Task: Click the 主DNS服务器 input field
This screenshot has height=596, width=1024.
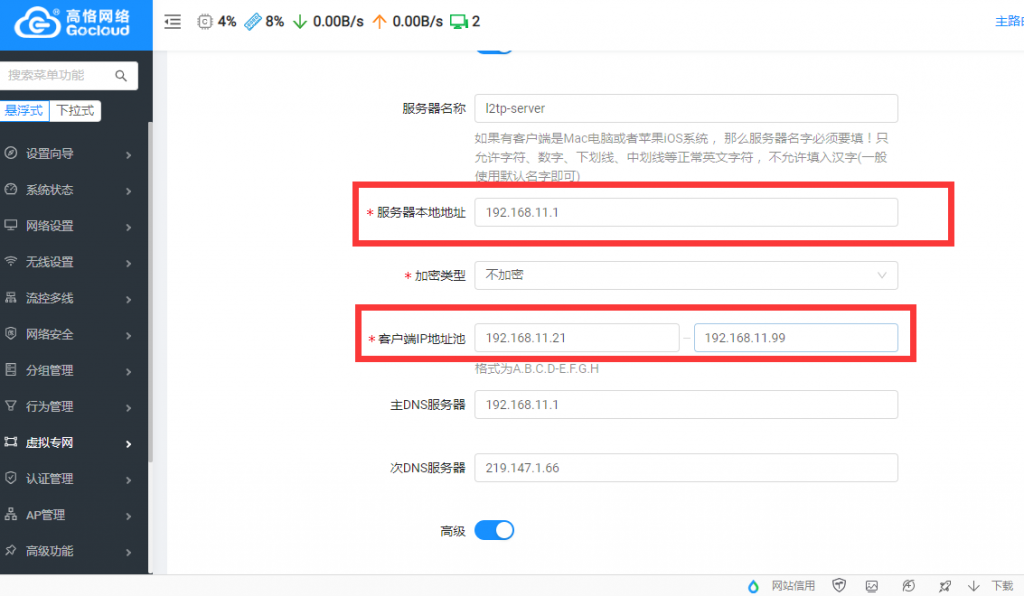Action: (686, 405)
